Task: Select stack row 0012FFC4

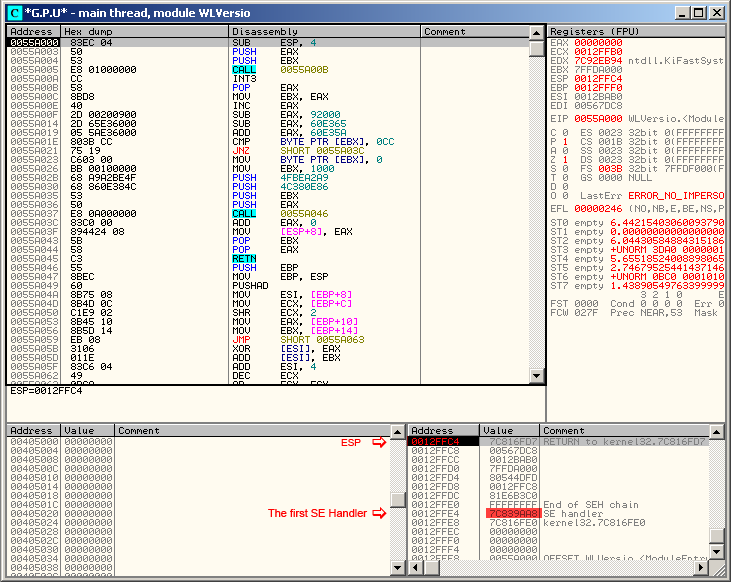Action: point(559,442)
